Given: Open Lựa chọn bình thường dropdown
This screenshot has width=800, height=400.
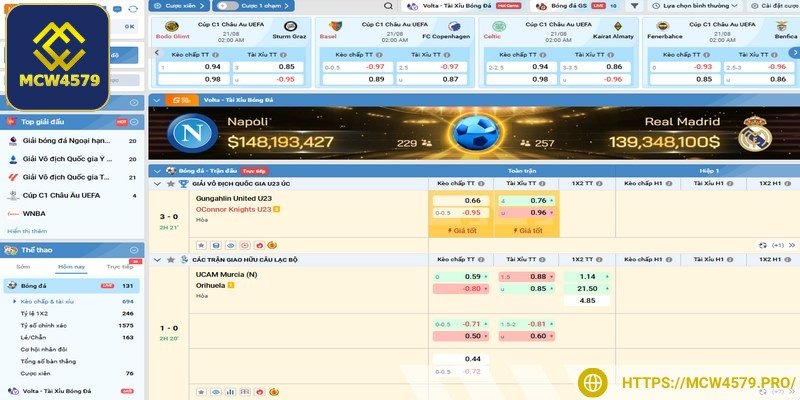Looking at the screenshot, I should tap(694, 6).
